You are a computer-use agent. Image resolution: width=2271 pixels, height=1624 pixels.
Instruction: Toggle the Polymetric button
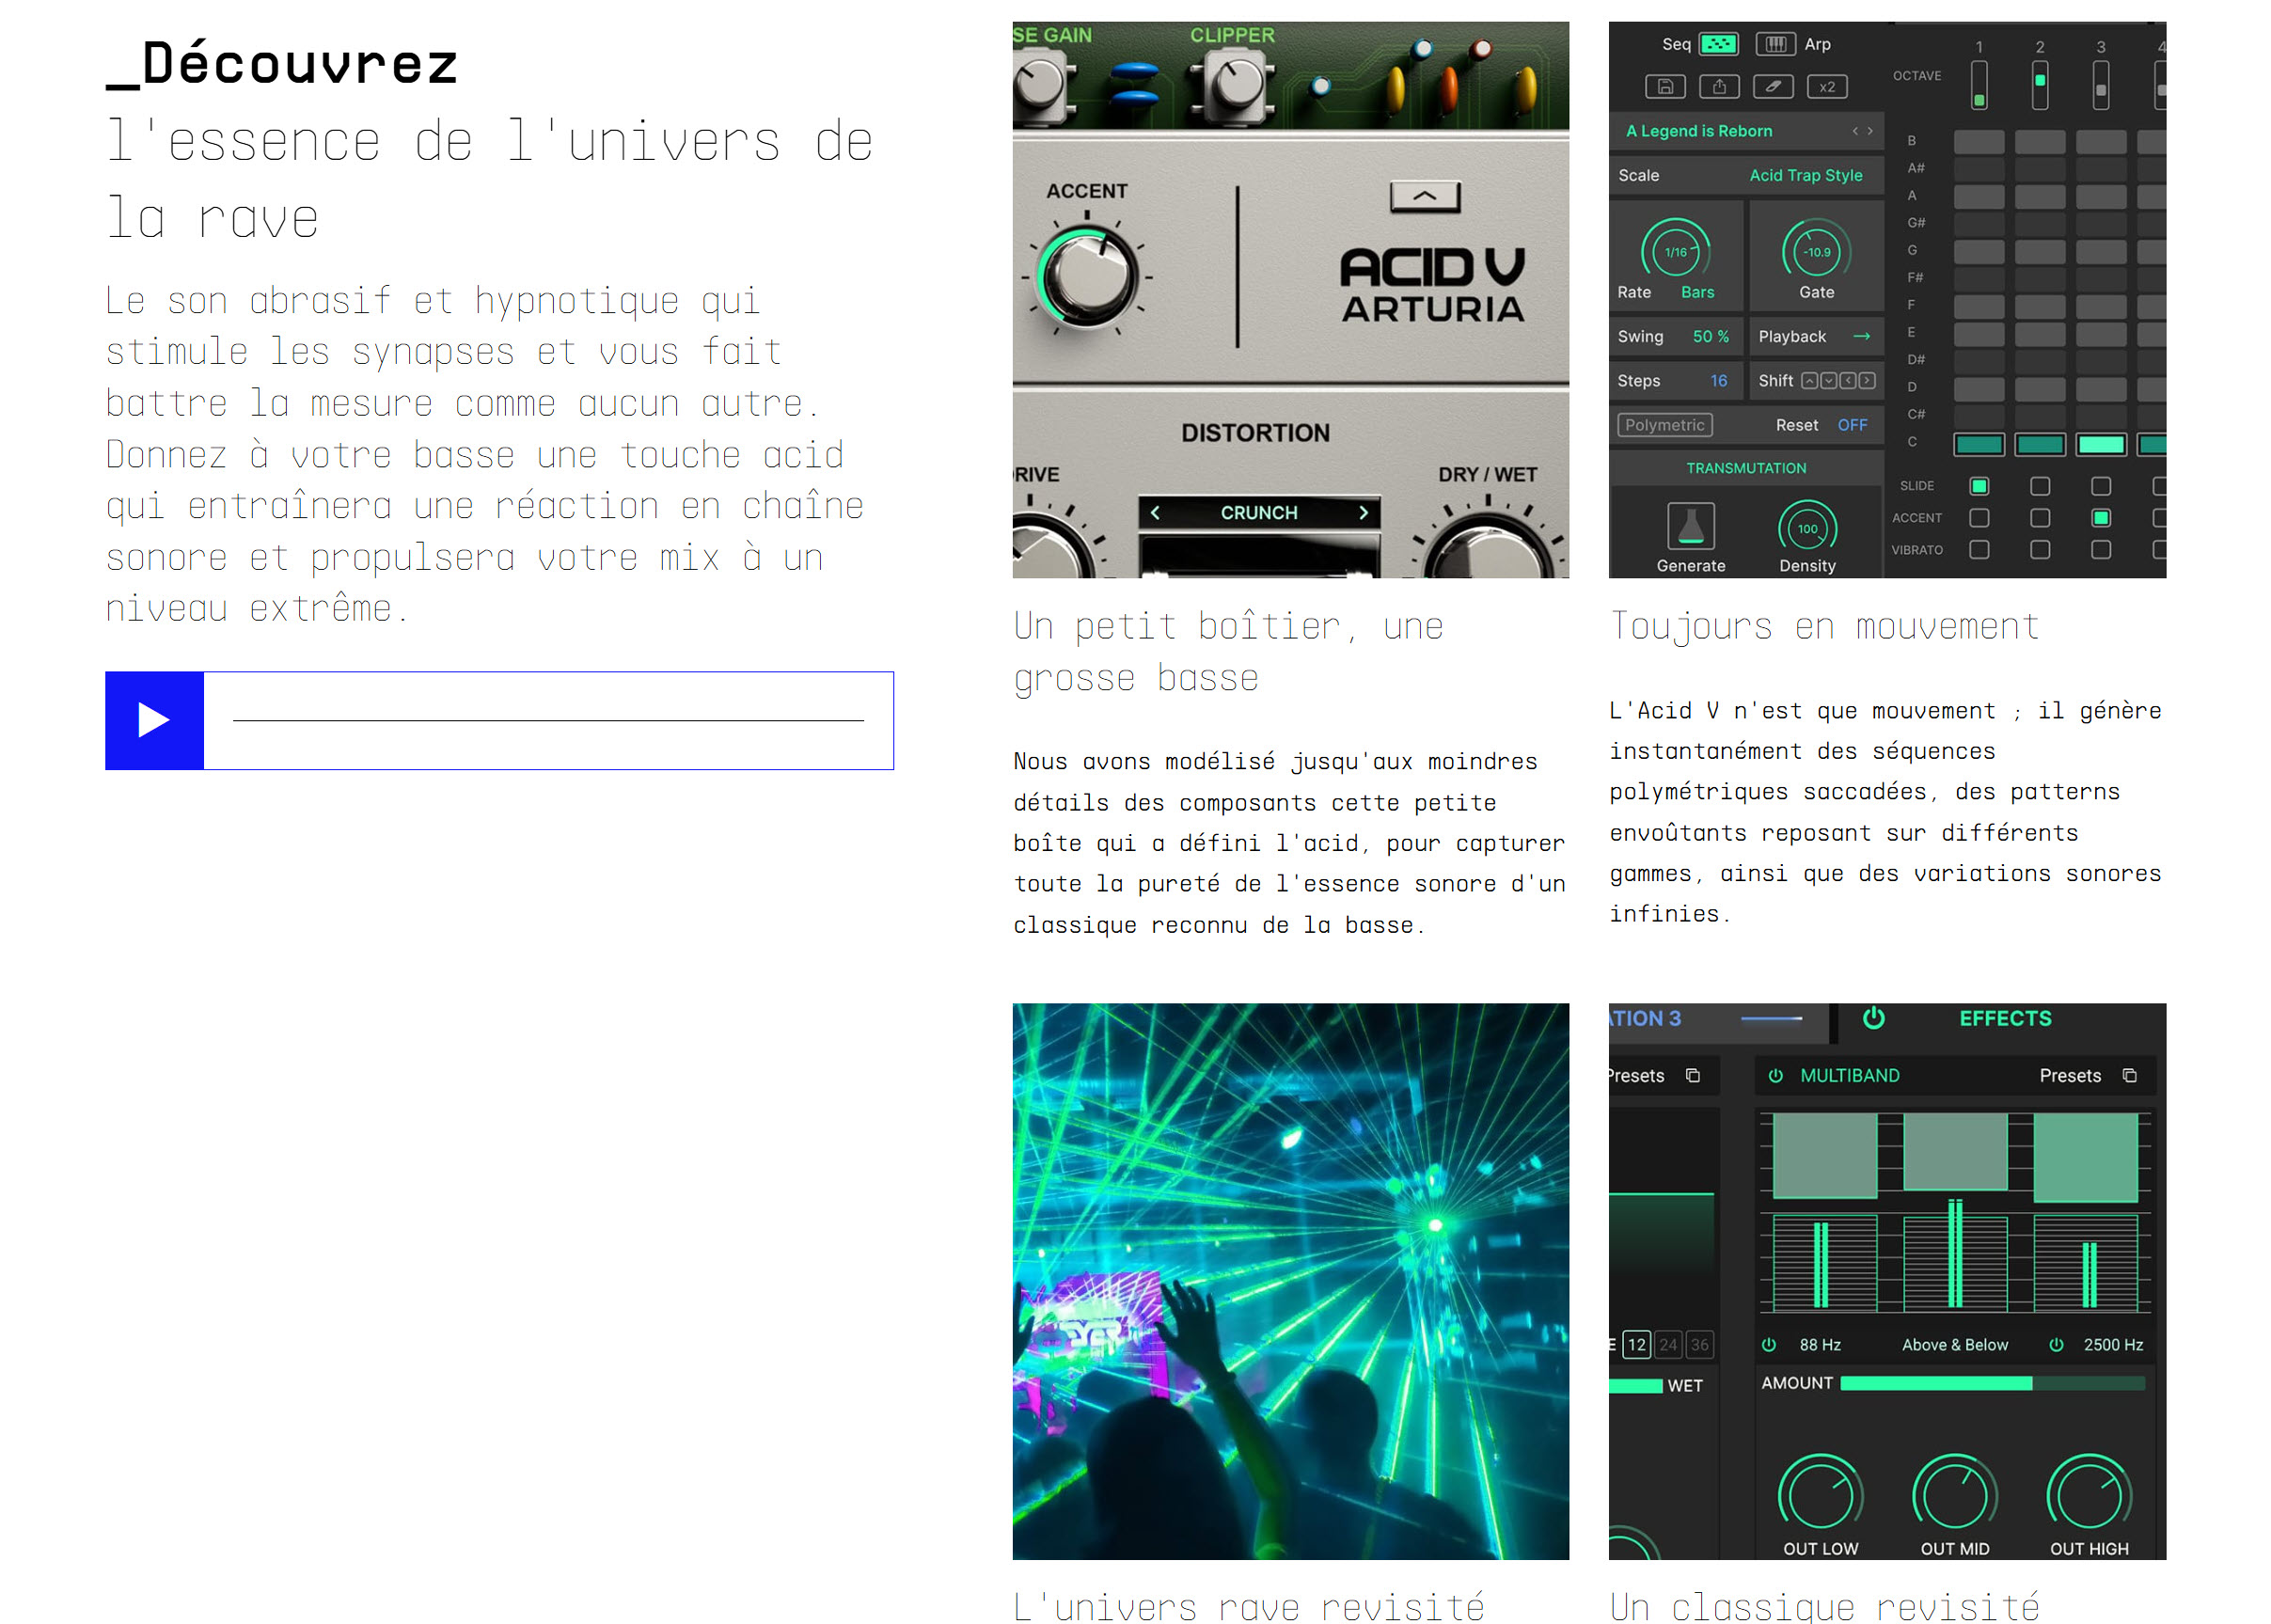coord(1665,425)
